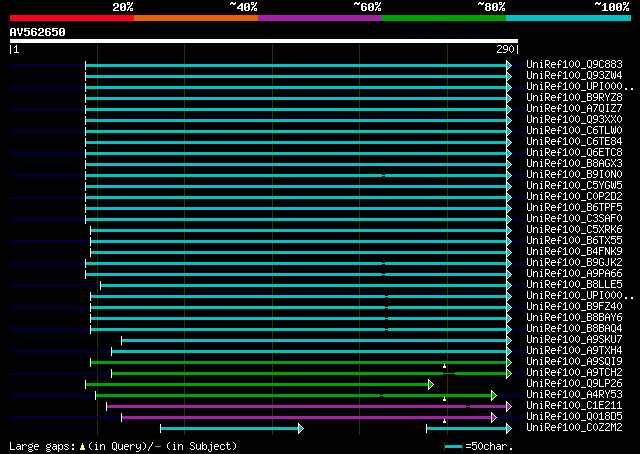Select the green ~80% identity legend segment
The image size is (640, 454).
(444, 18)
